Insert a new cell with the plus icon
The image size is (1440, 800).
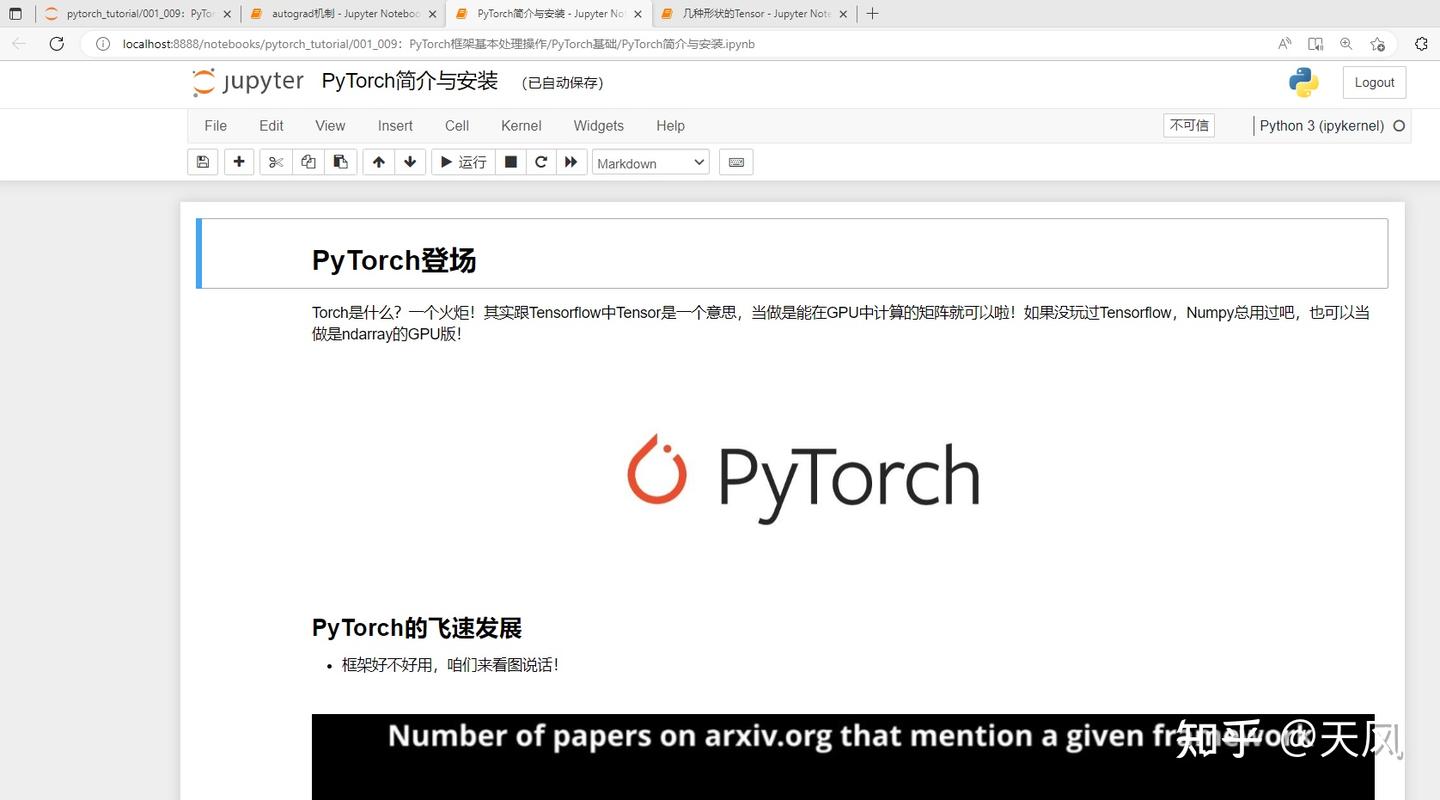pyautogui.click(x=239, y=161)
